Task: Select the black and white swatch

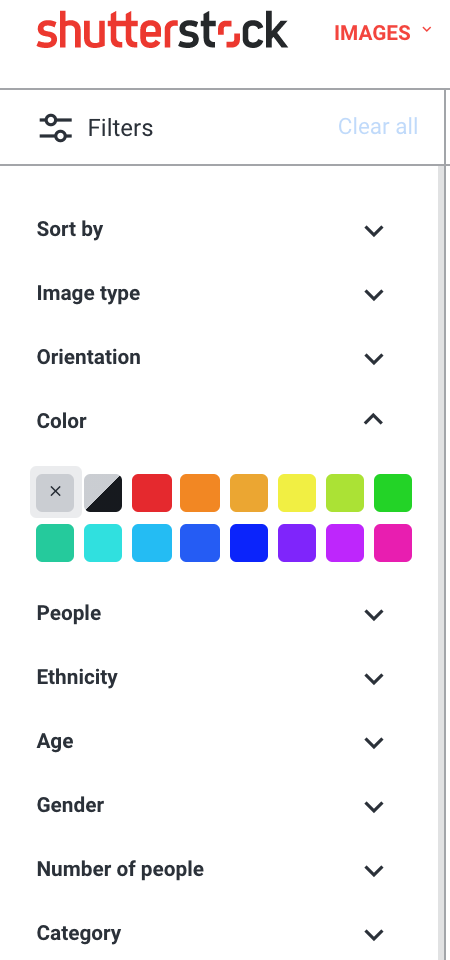Action: (x=103, y=492)
